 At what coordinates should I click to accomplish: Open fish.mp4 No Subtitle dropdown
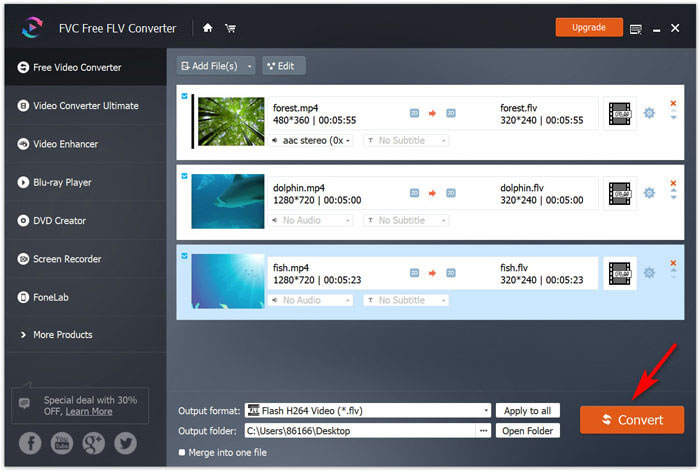click(406, 300)
